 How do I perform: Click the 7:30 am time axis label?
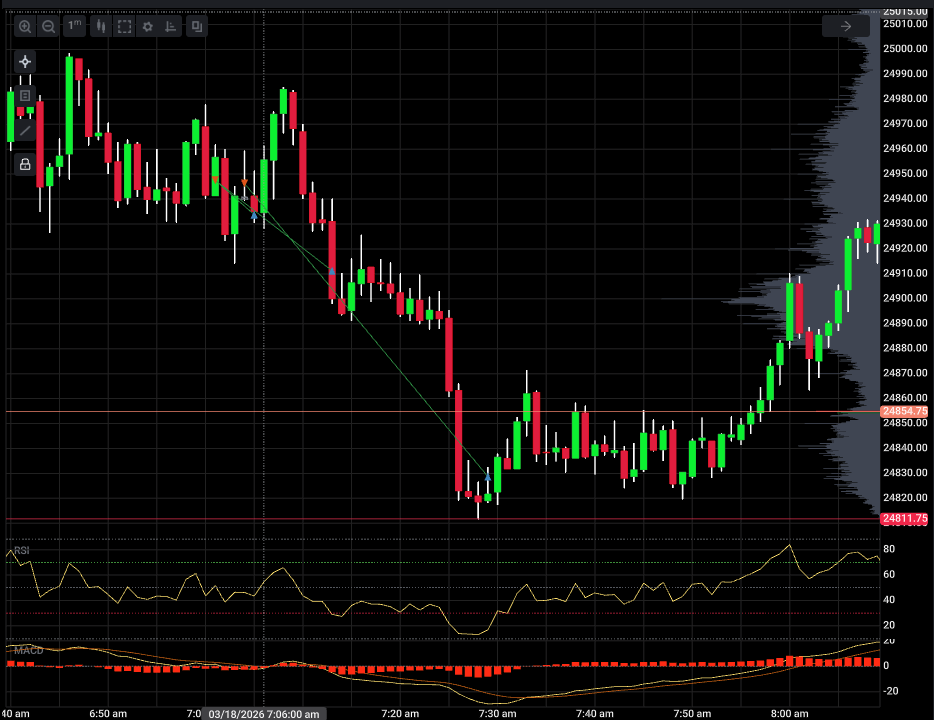[497, 713]
